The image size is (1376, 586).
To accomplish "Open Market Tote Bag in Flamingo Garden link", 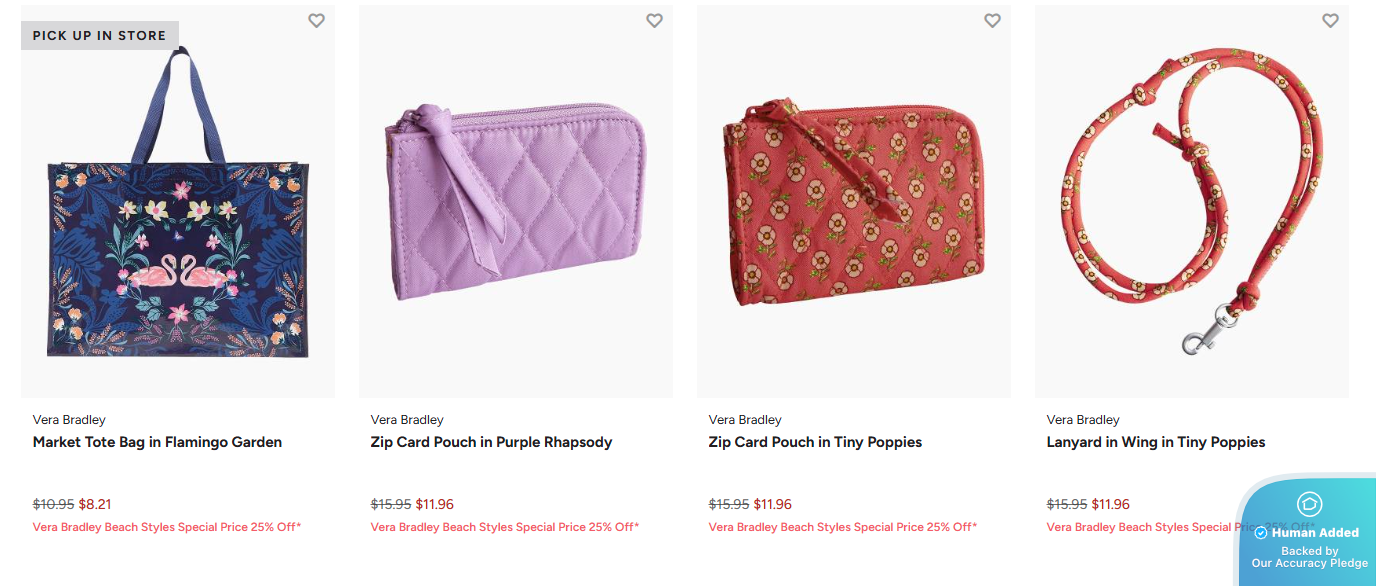I will [x=157, y=442].
